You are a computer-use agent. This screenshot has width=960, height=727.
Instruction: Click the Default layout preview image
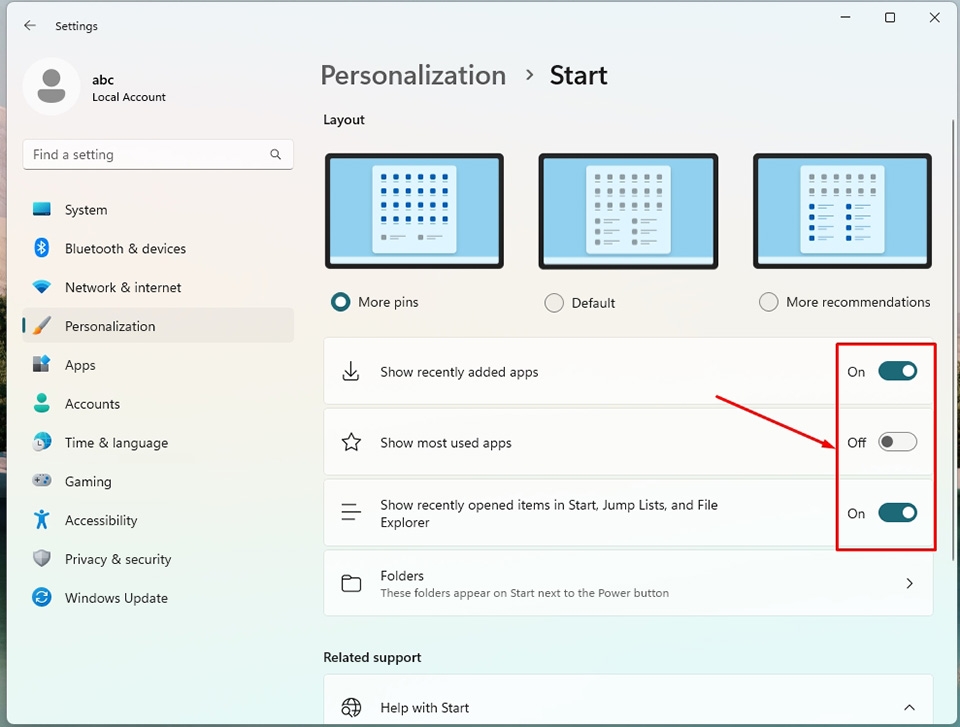pyautogui.click(x=628, y=211)
